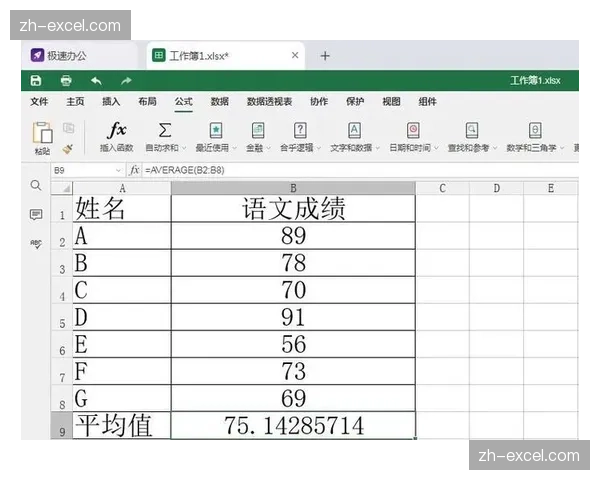The image size is (600, 480).
Task: Open the Text and Data functions icon
Action: click(x=355, y=130)
